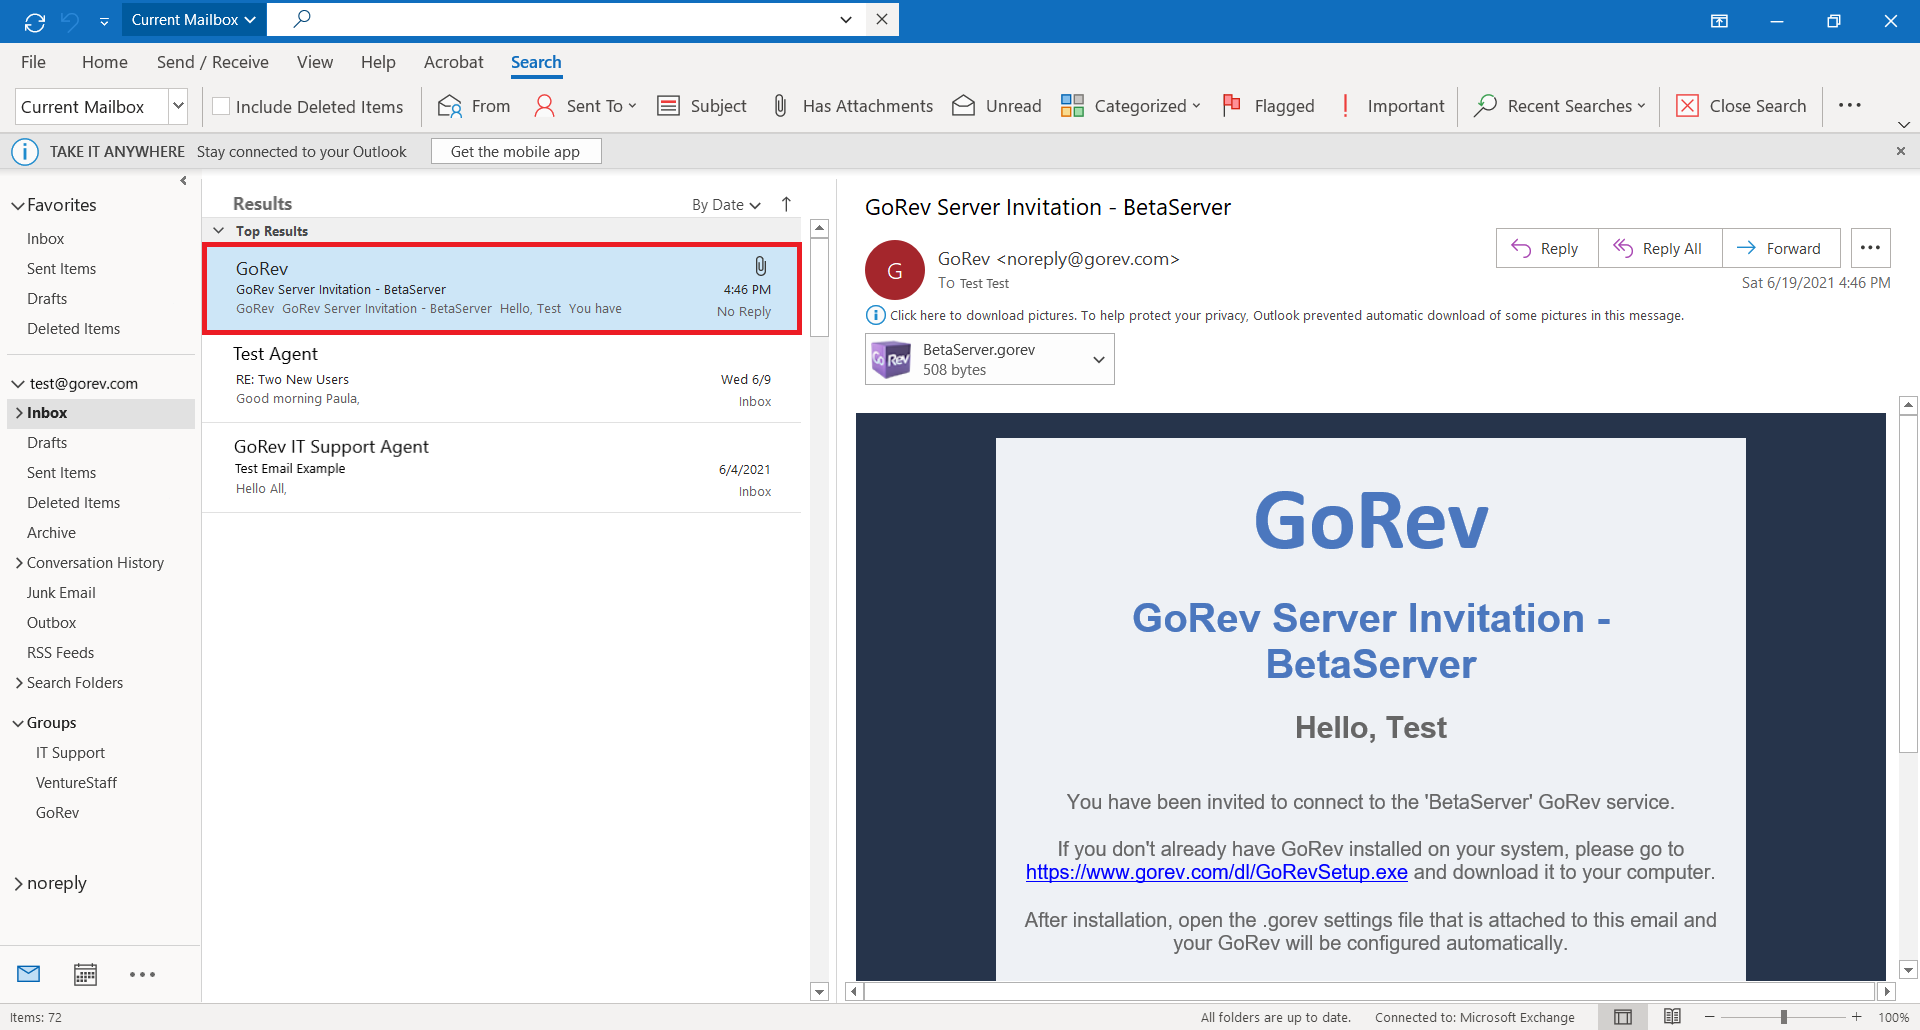Collapse the test@gorev.com account
1920x1030 pixels.
tap(18, 384)
